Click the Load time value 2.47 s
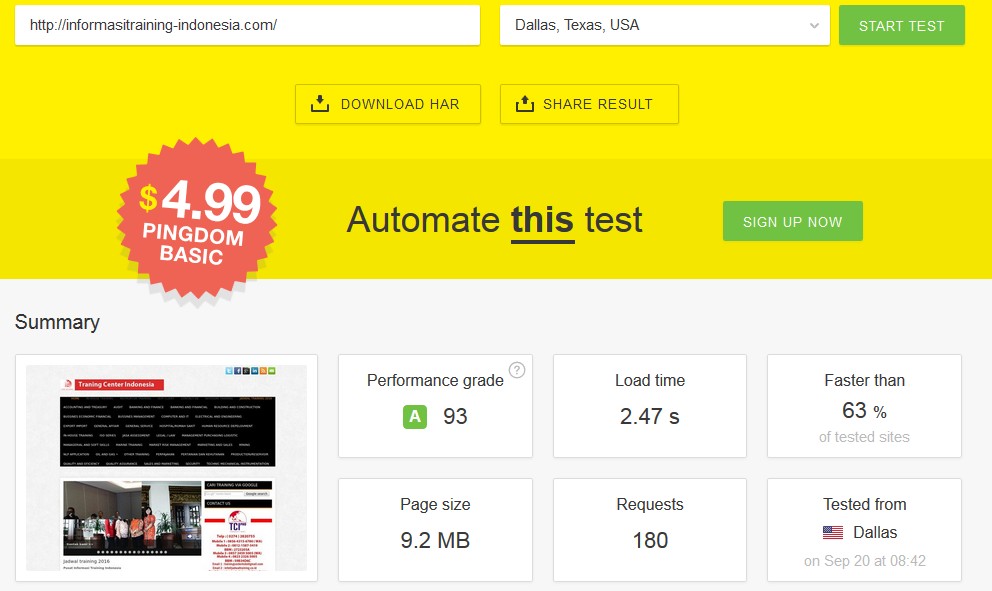 650,416
